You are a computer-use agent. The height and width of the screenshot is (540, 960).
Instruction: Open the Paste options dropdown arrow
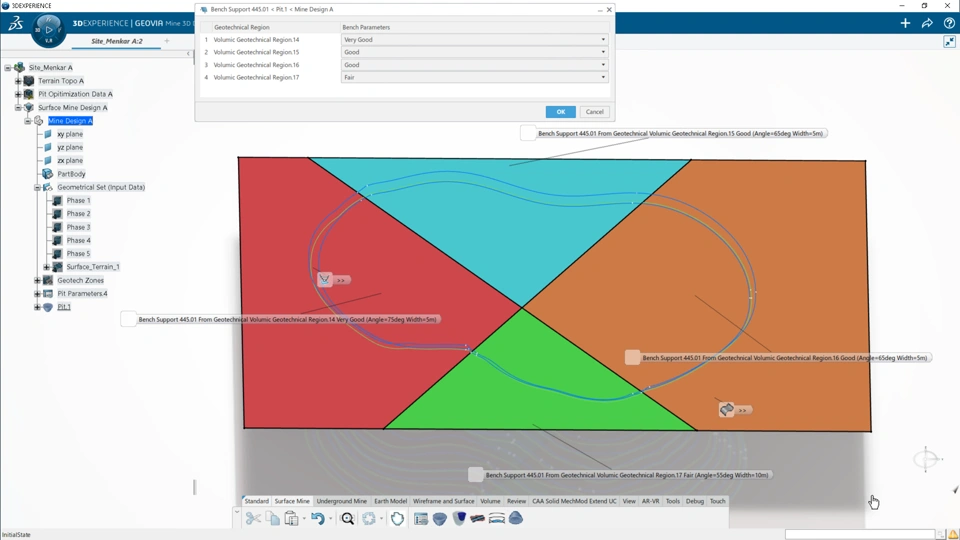tap(304, 519)
